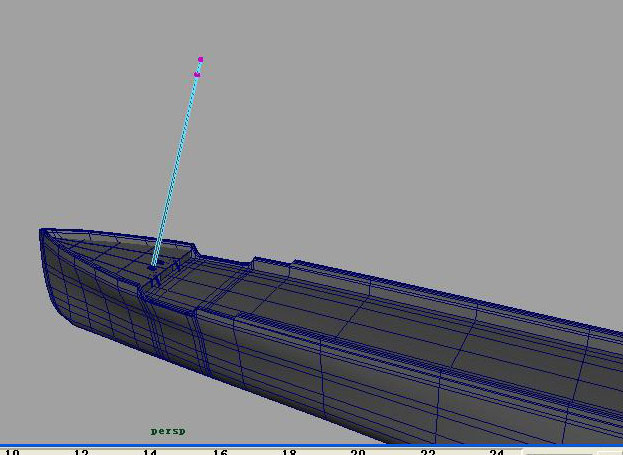Go to frame 22 on the timeline

click(428, 452)
